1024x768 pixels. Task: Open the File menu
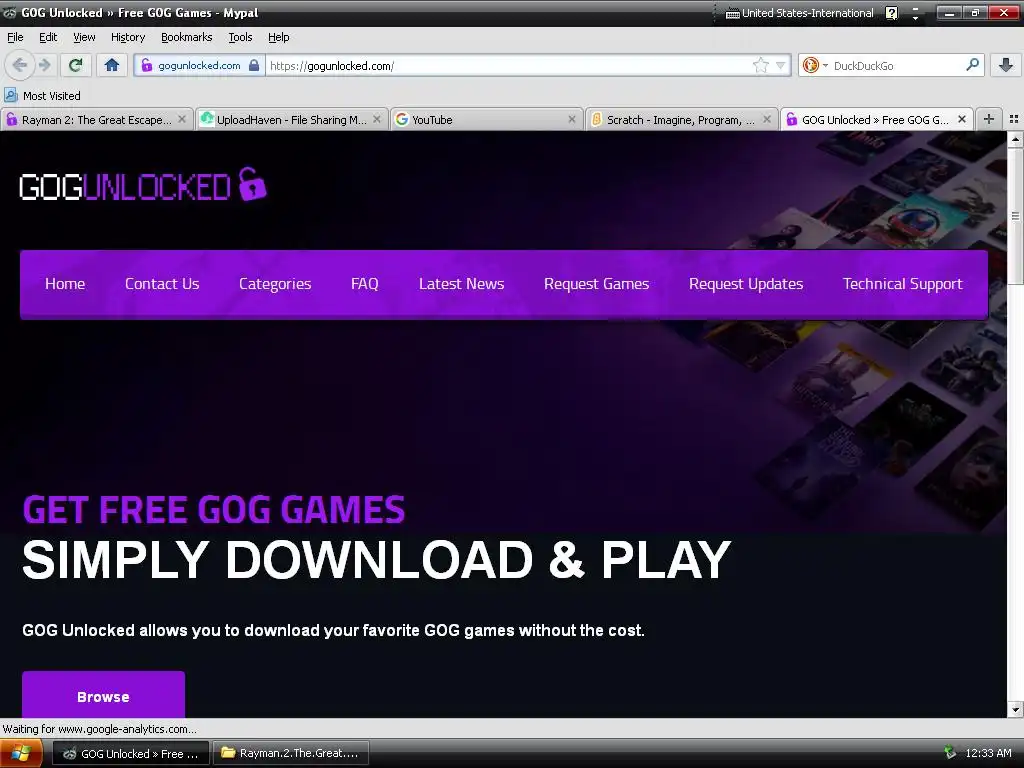[15, 37]
